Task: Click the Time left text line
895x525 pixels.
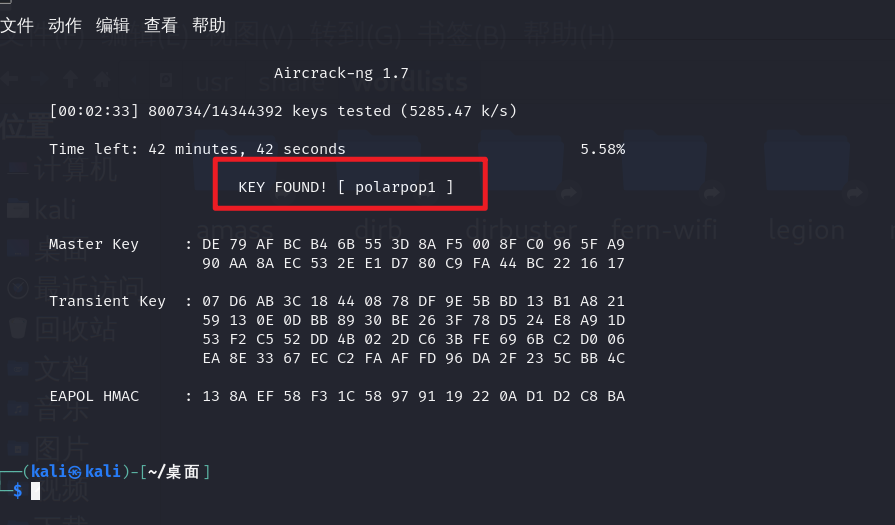Action: 197,149
